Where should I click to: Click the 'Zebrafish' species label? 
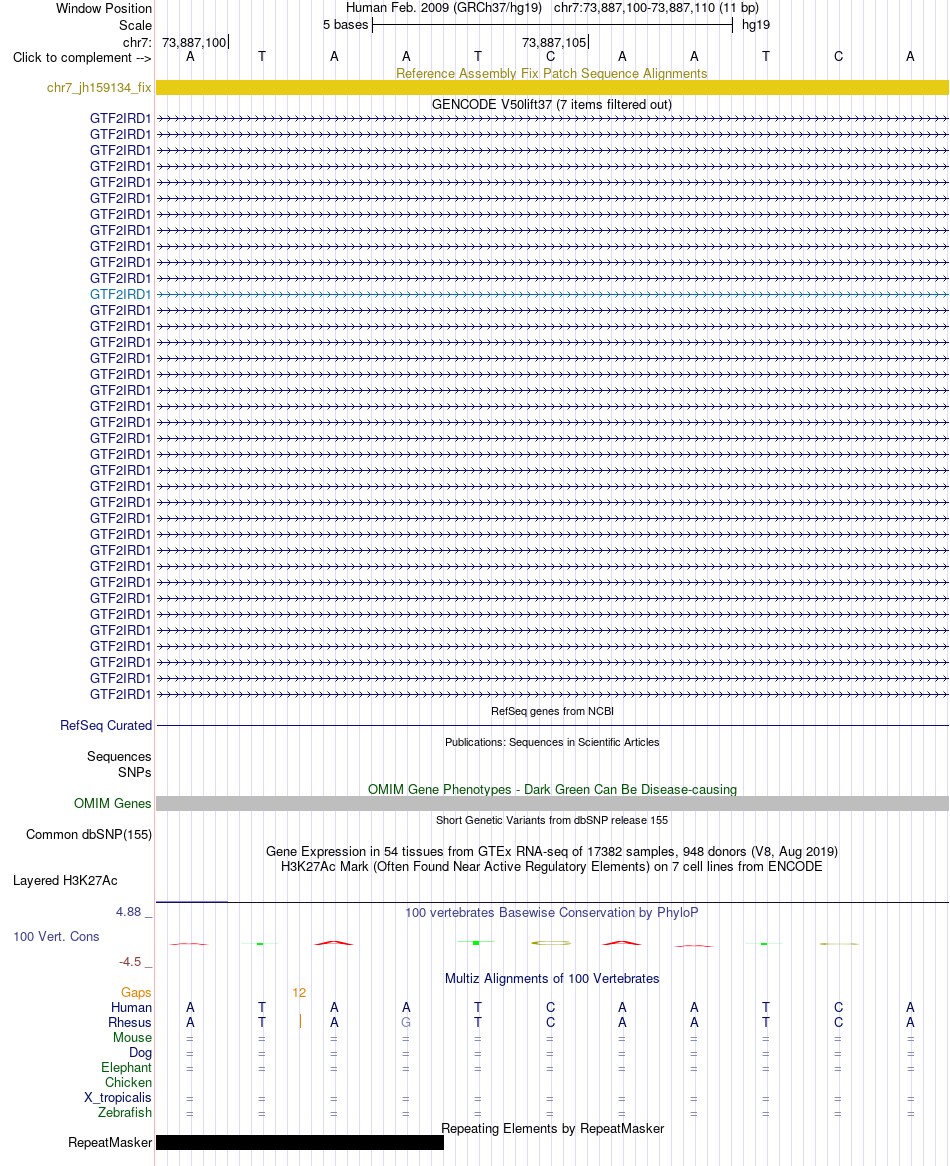coord(124,1112)
